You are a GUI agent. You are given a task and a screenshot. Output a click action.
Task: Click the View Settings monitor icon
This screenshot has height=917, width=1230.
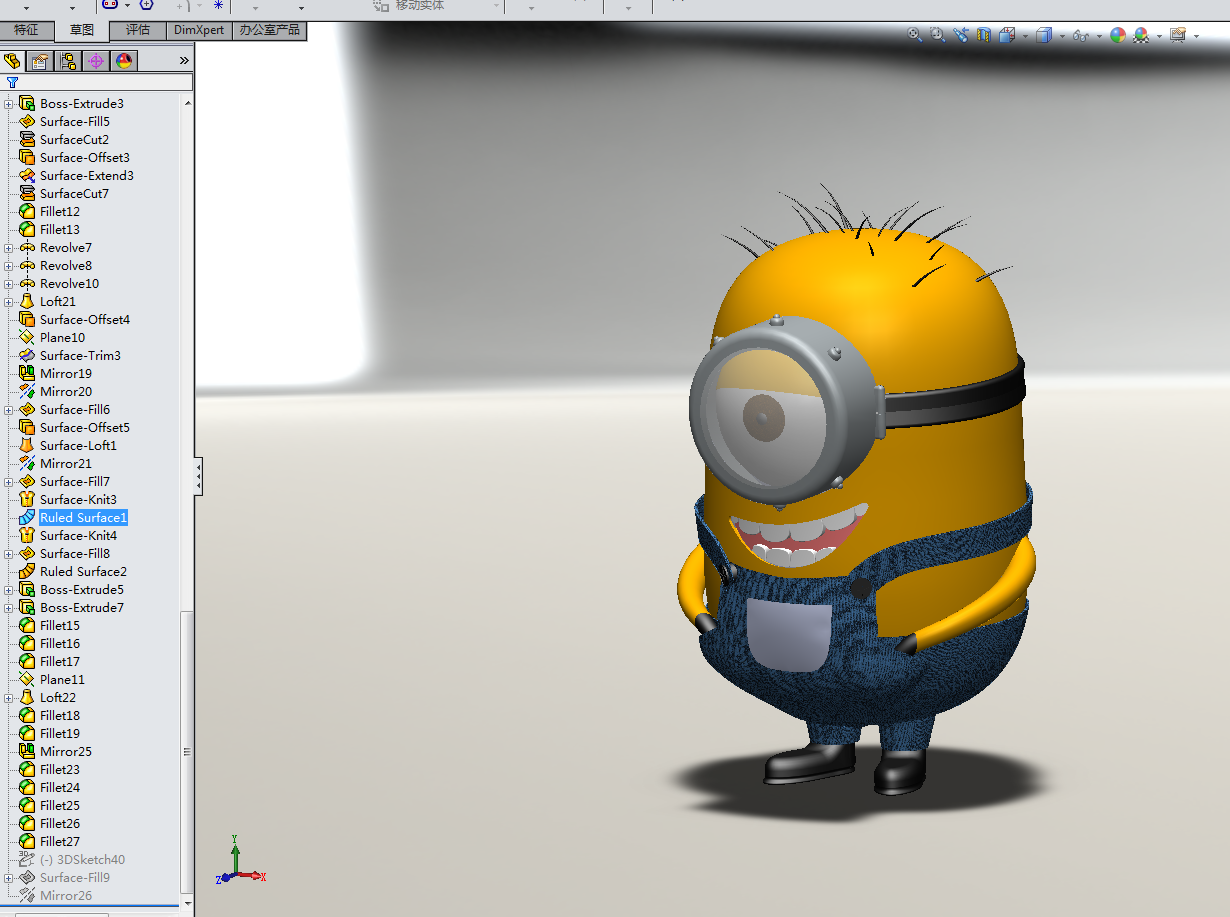click(x=1177, y=35)
